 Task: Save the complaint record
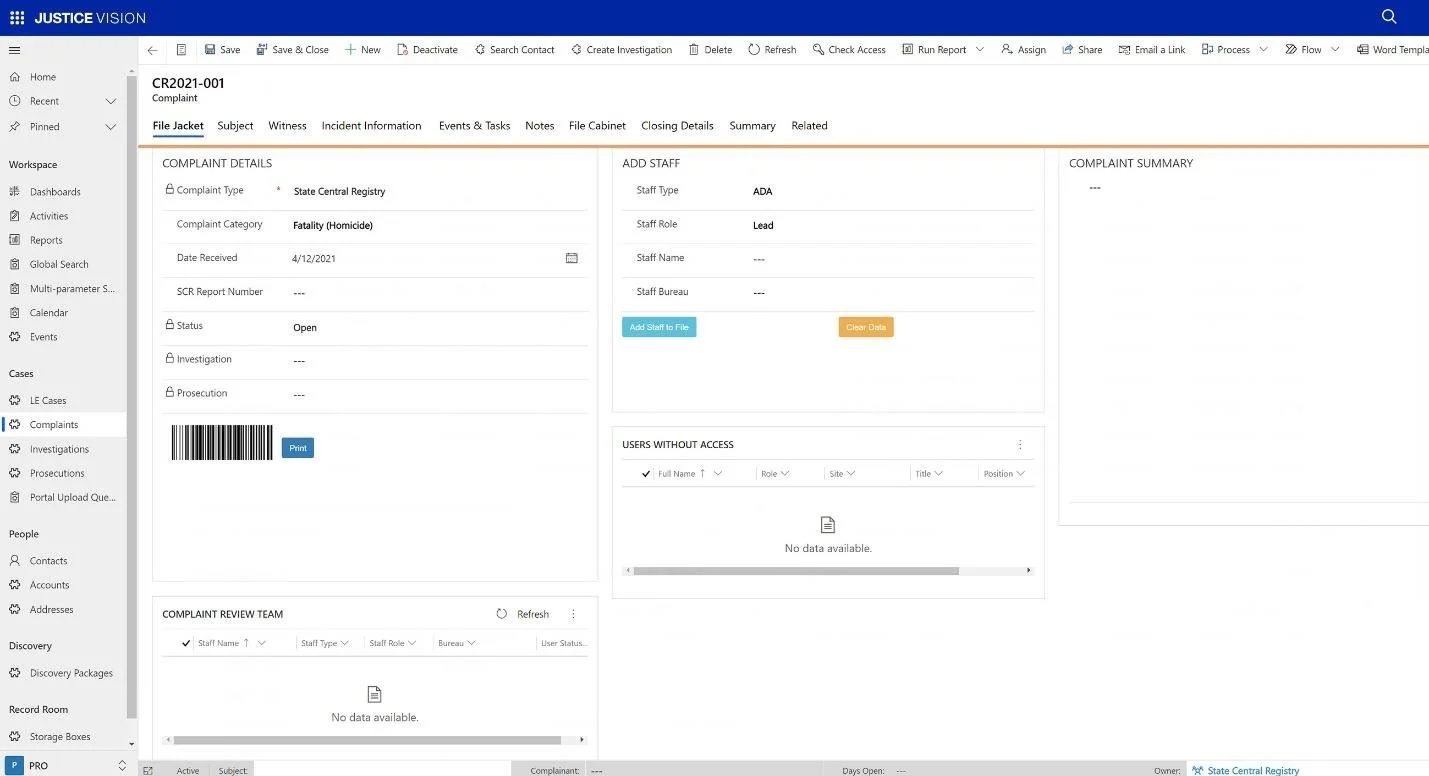(222, 50)
